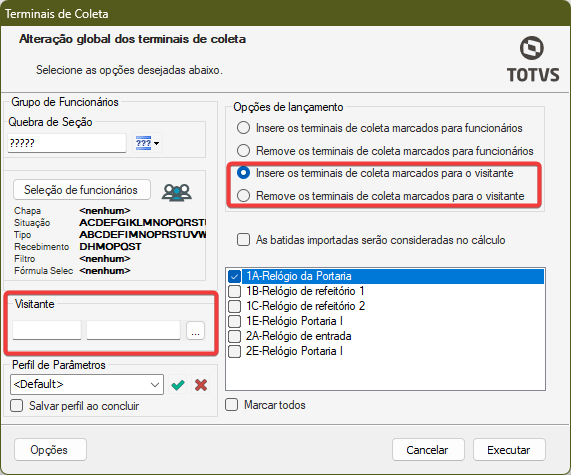571x475 pixels.
Task: Check the 1B-Relógio de refeitório 1 terminal
Action: coord(235,291)
